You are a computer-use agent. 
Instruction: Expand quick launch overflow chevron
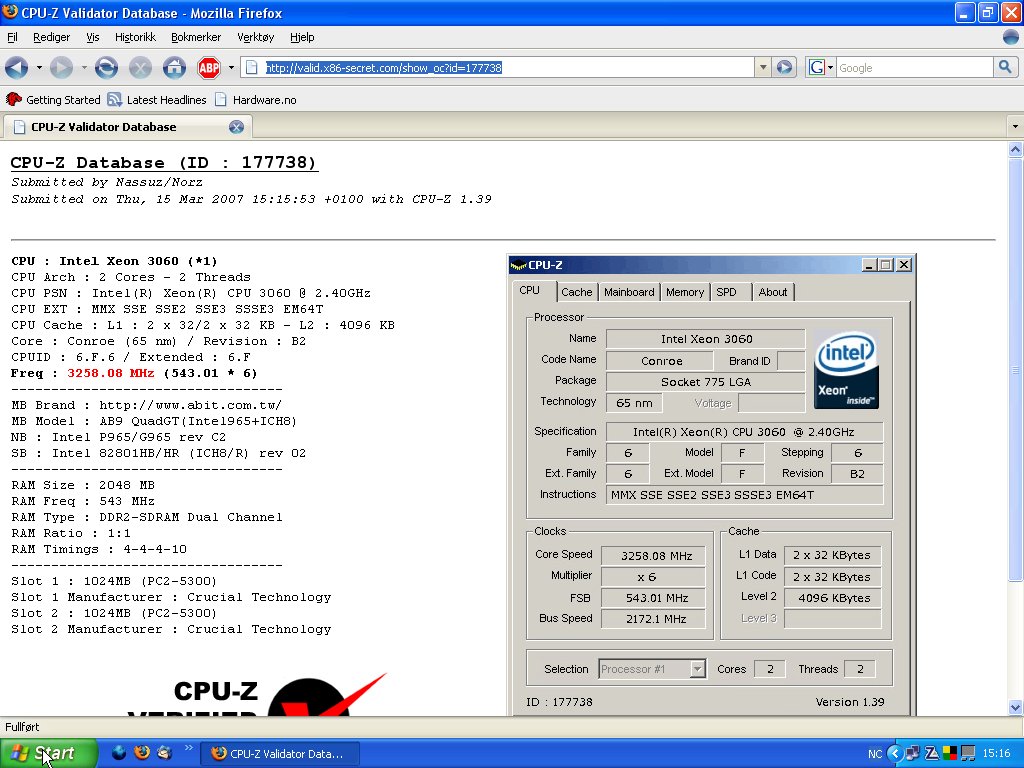point(189,748)
